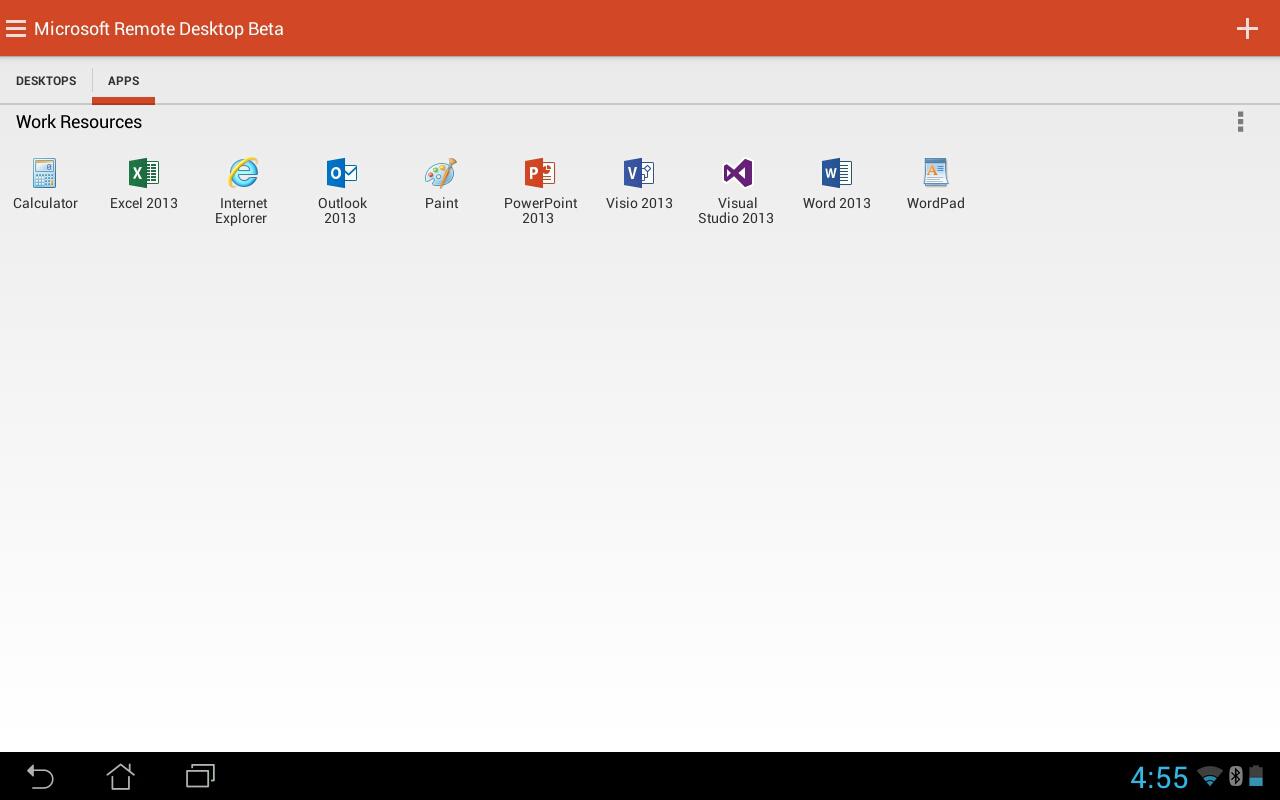The width and height of the screenshot is (1280, 800).
Task: Select the Apps tab
Action: pos(123,81)
